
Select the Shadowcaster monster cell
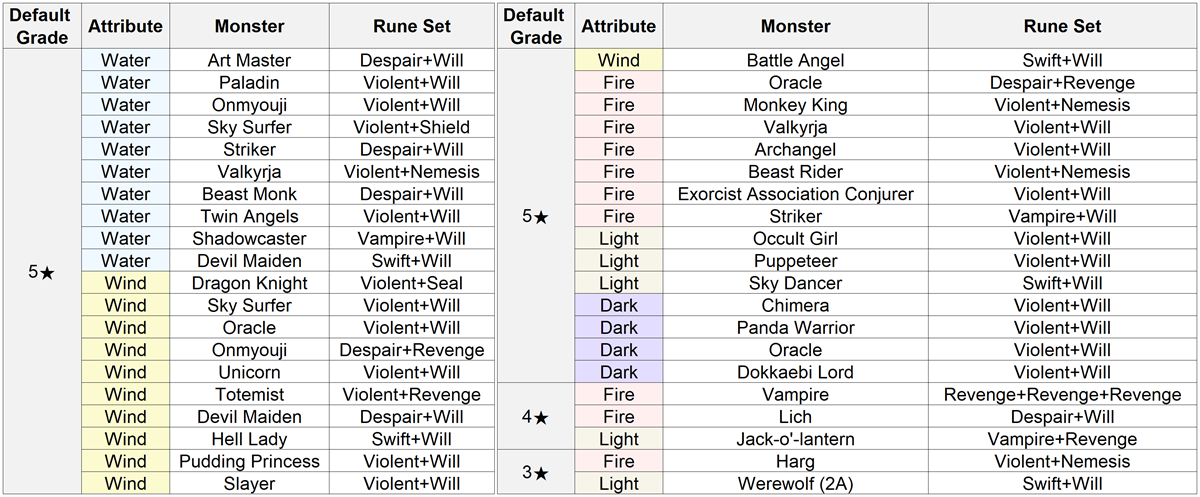pos(249,239)
